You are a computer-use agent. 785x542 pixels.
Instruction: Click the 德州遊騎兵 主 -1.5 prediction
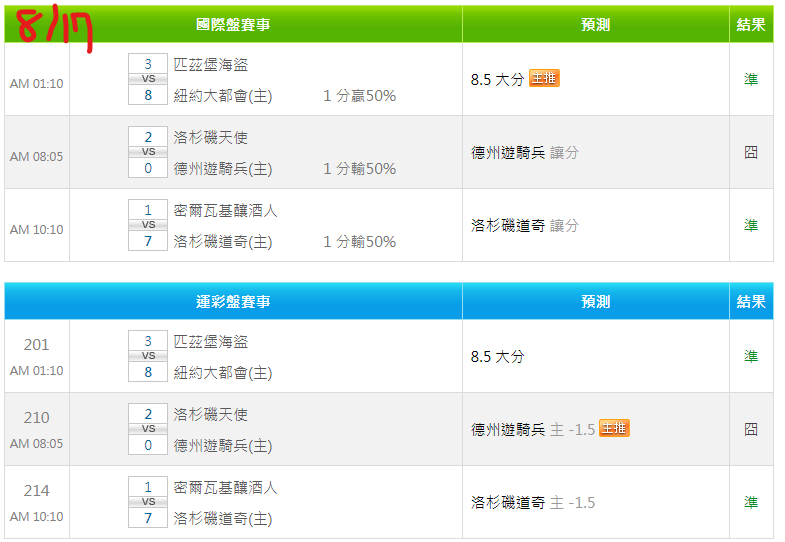533,430
